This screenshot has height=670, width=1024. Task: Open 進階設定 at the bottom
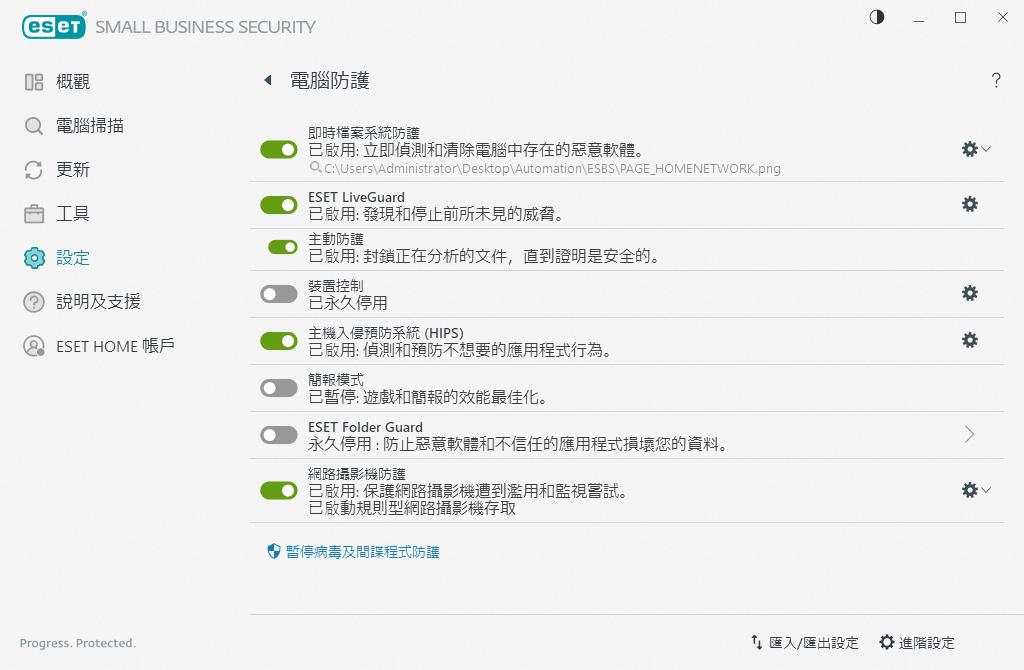coord(917,643)
